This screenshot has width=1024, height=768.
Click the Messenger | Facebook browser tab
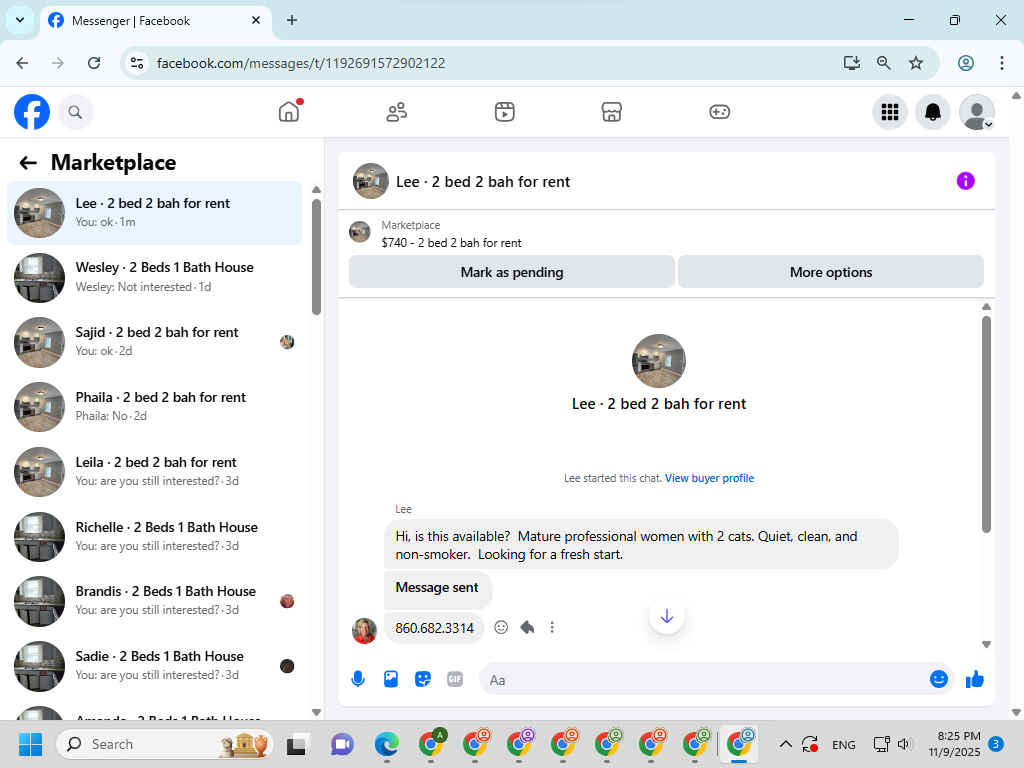point(155,21)
